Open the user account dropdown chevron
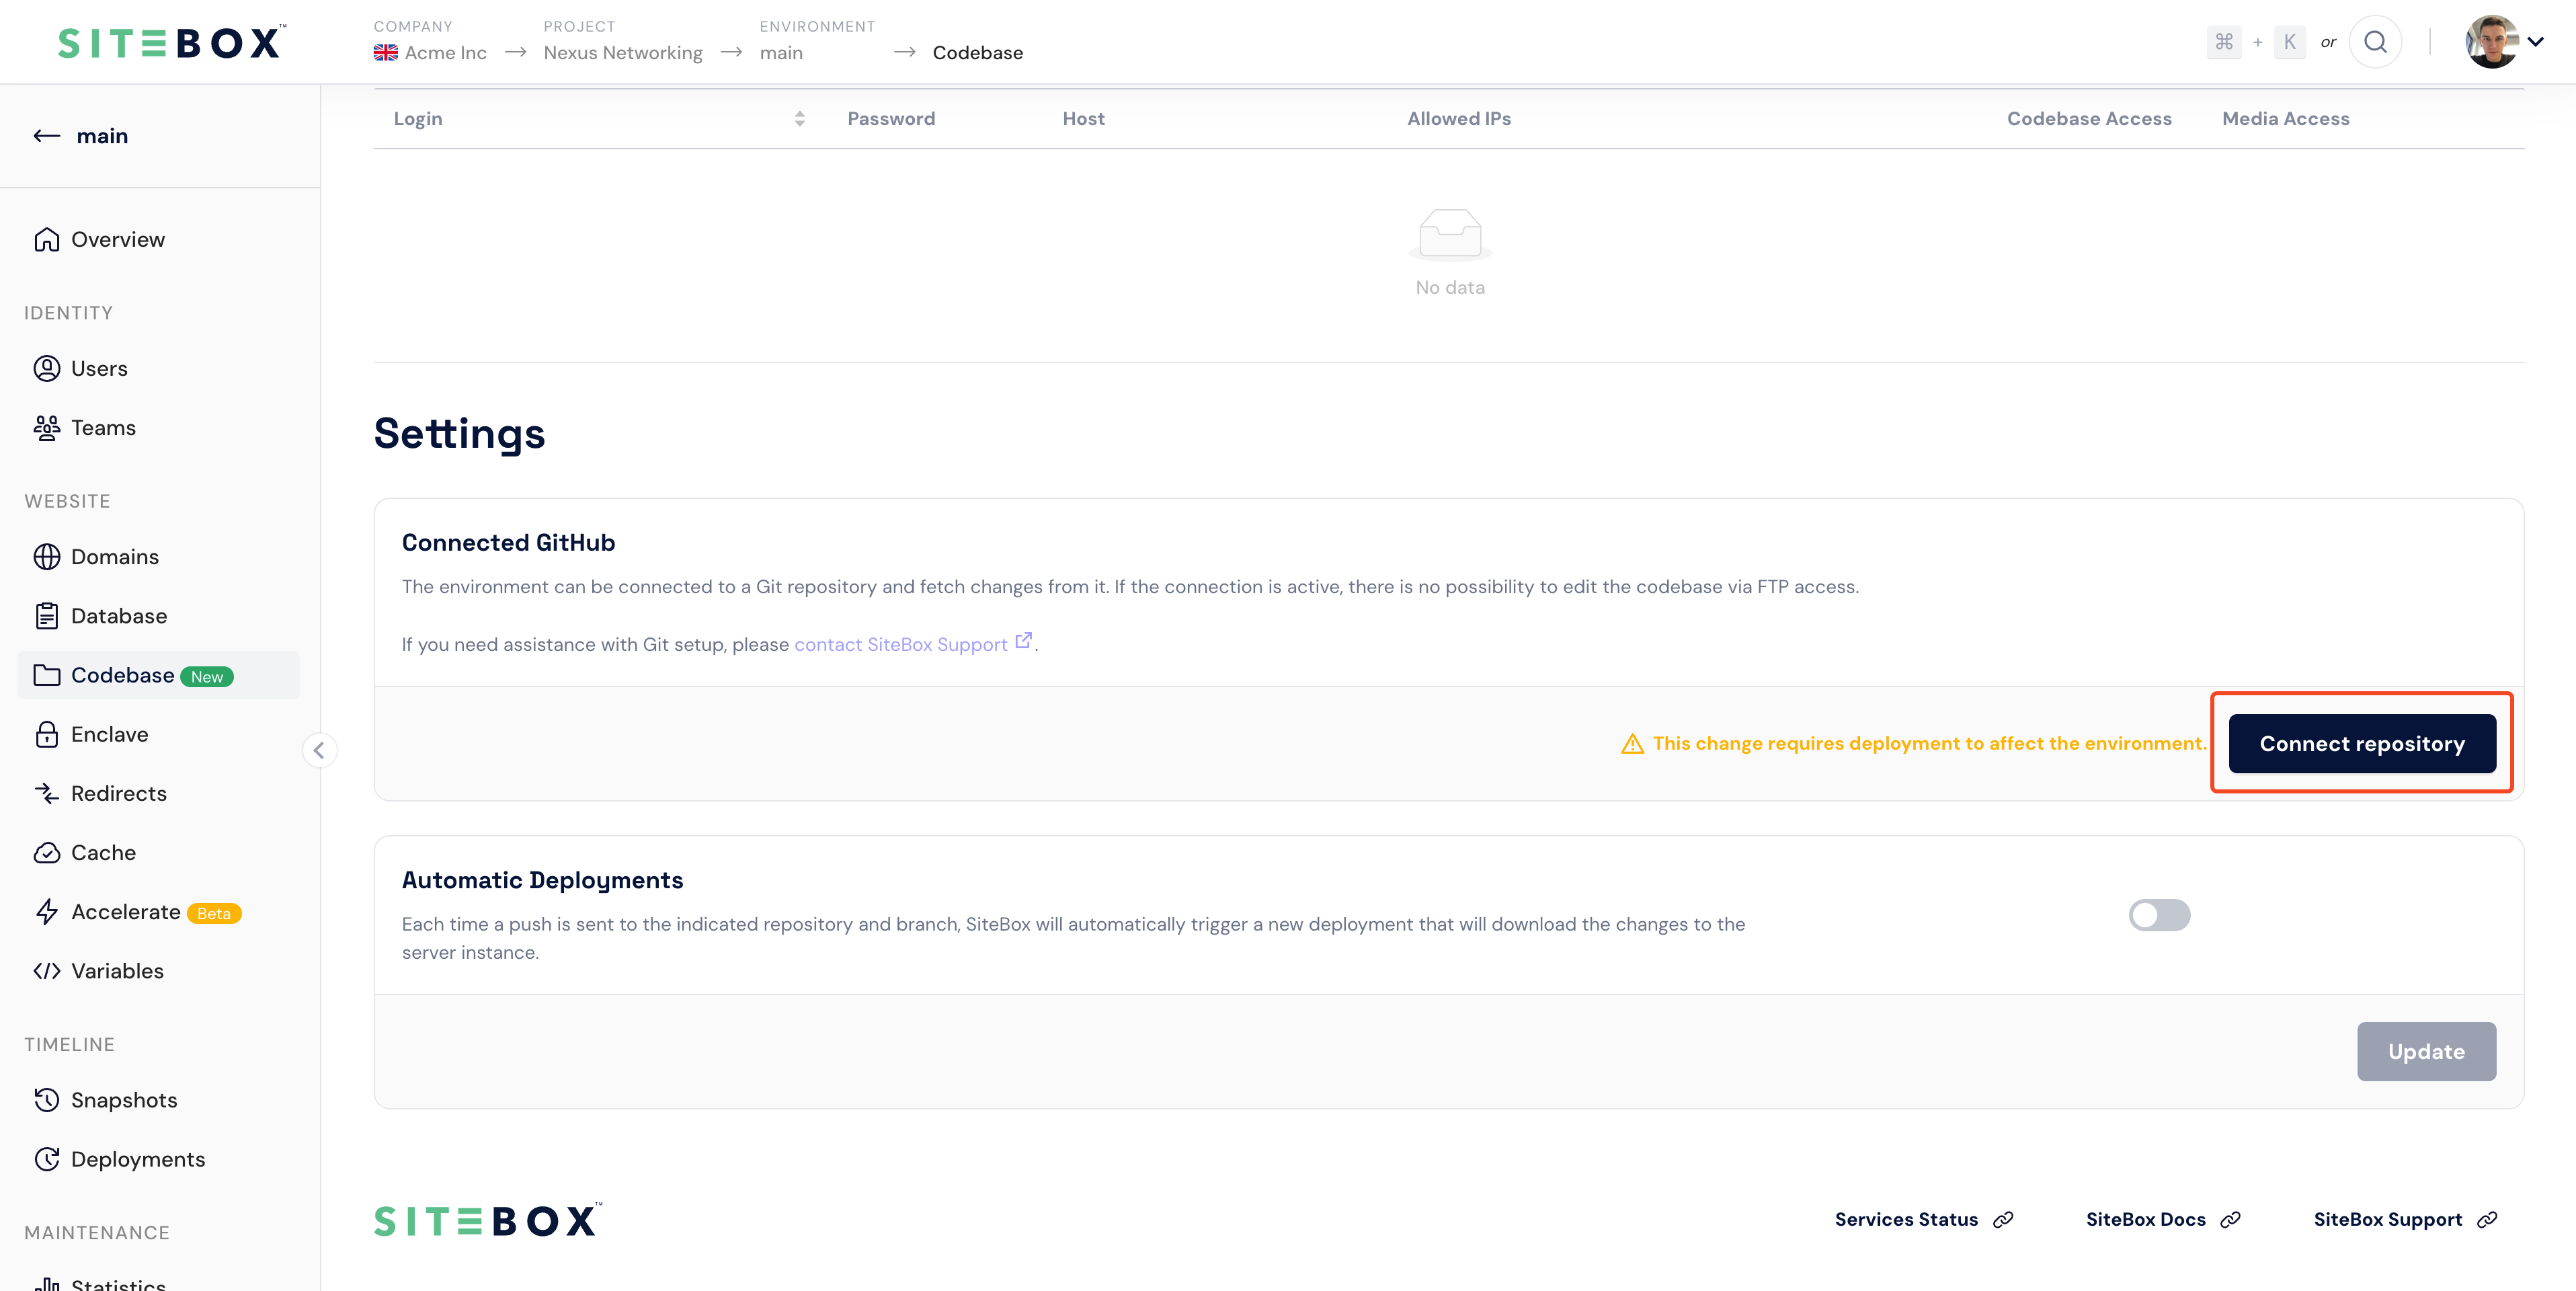2576x1291 pixels. click(x=2536, y=42)
